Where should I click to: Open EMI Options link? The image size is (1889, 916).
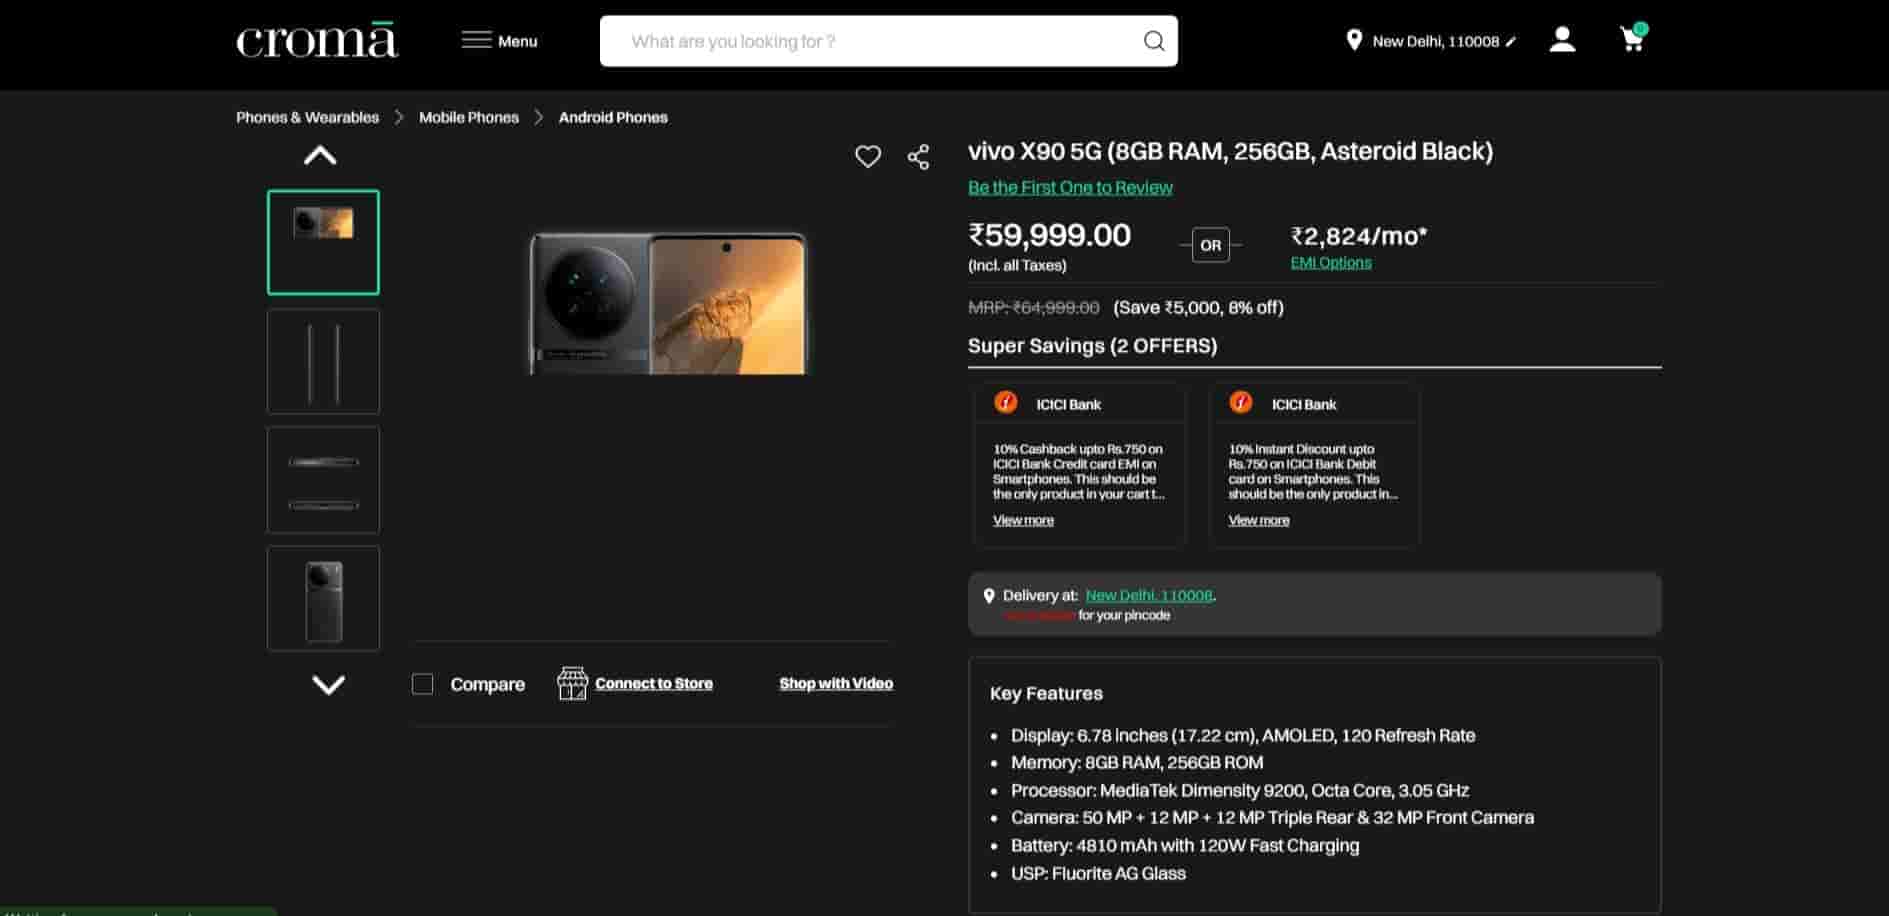[x=1330, y=263]
